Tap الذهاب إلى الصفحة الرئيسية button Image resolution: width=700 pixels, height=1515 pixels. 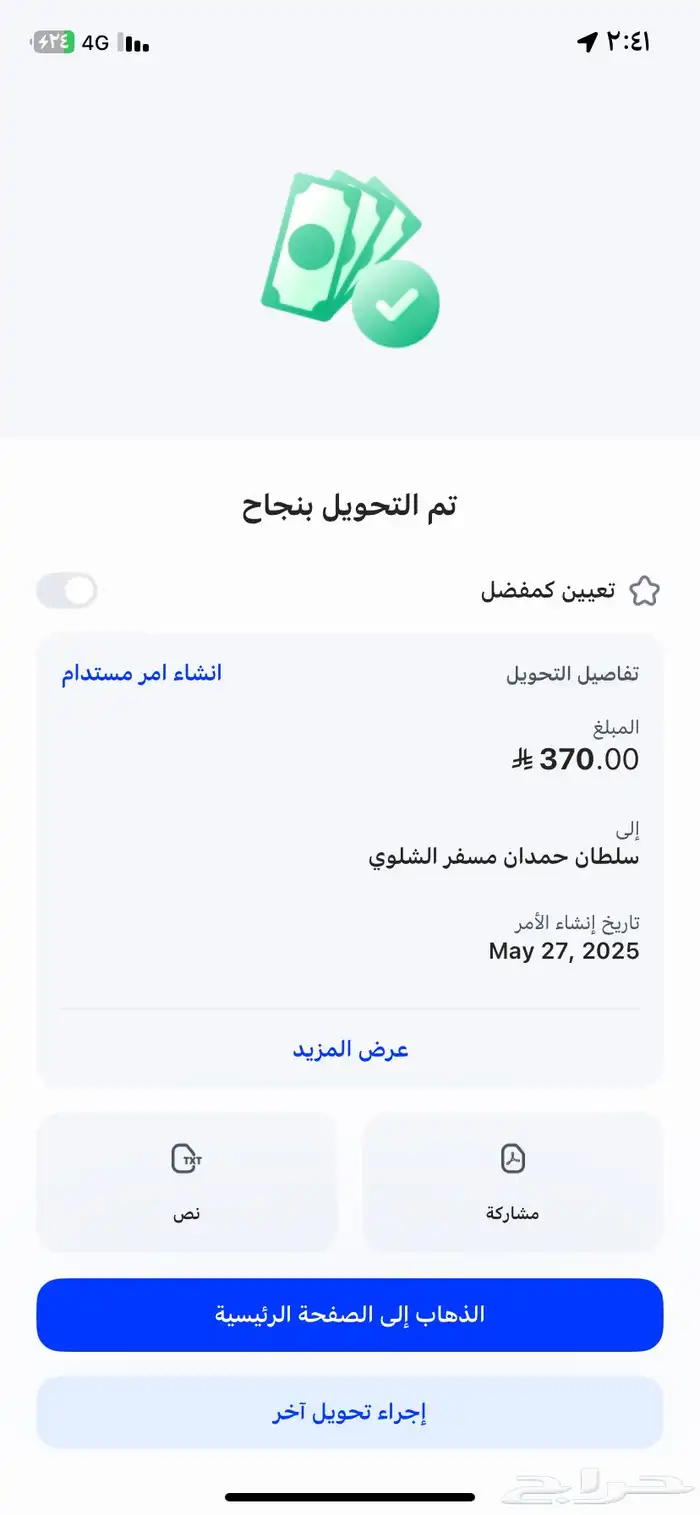pos(349,1314)
